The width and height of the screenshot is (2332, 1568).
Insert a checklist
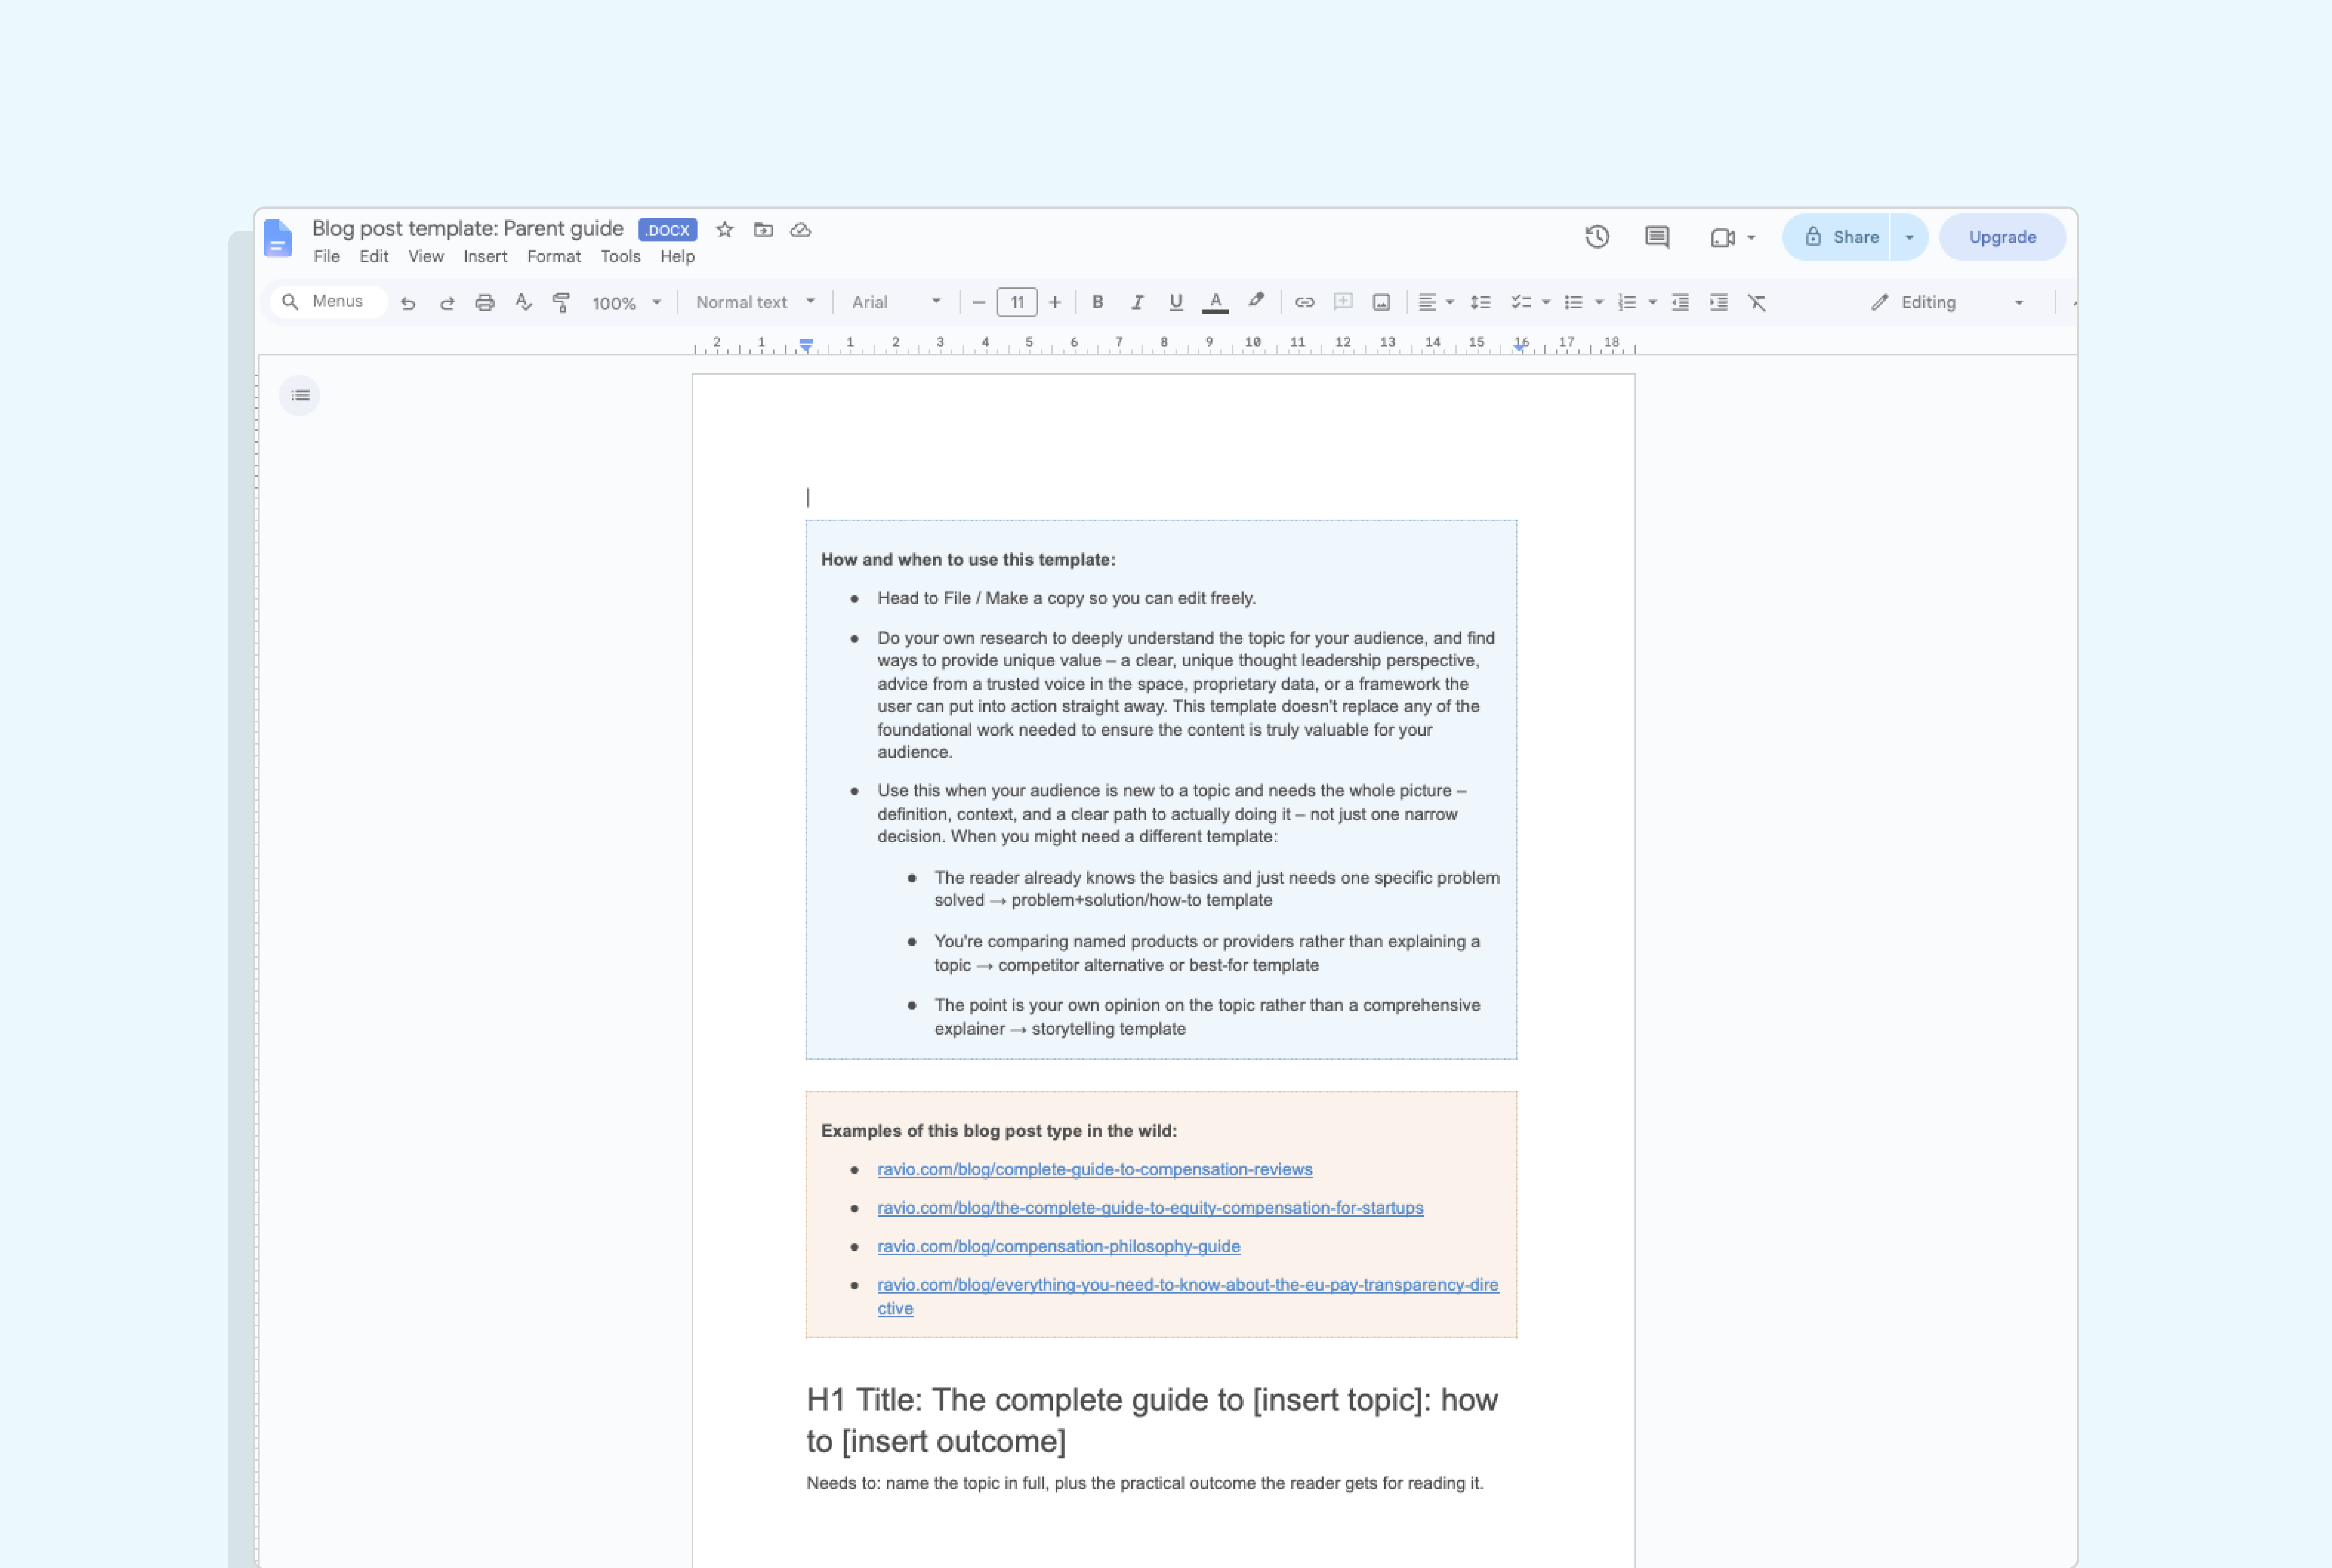pyautogui.click(x=1521, y=302)
